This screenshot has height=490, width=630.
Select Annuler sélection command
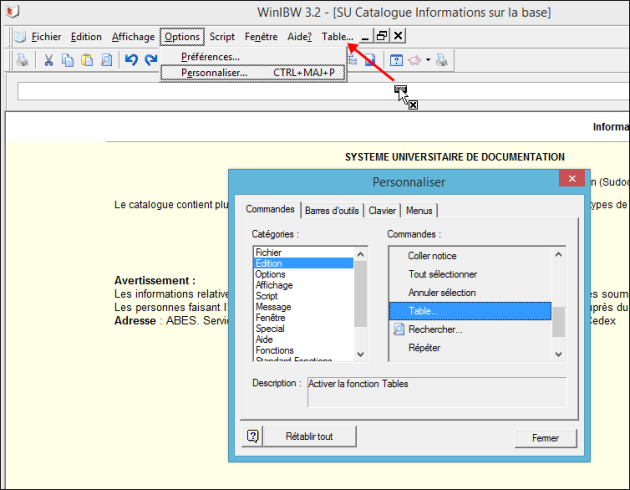[470, 293]
